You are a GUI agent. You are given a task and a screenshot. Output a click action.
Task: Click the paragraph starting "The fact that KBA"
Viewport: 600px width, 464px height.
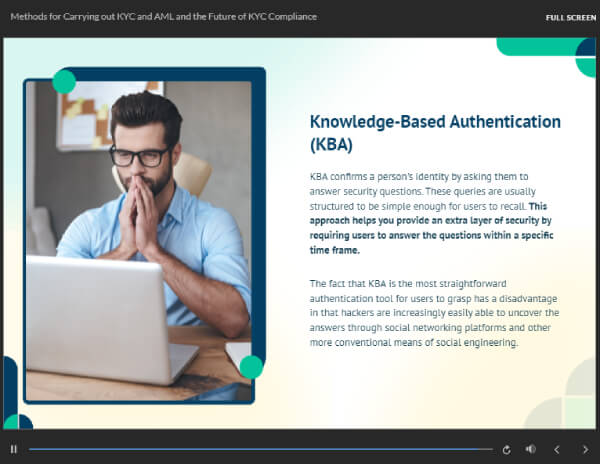coord(434,313)
